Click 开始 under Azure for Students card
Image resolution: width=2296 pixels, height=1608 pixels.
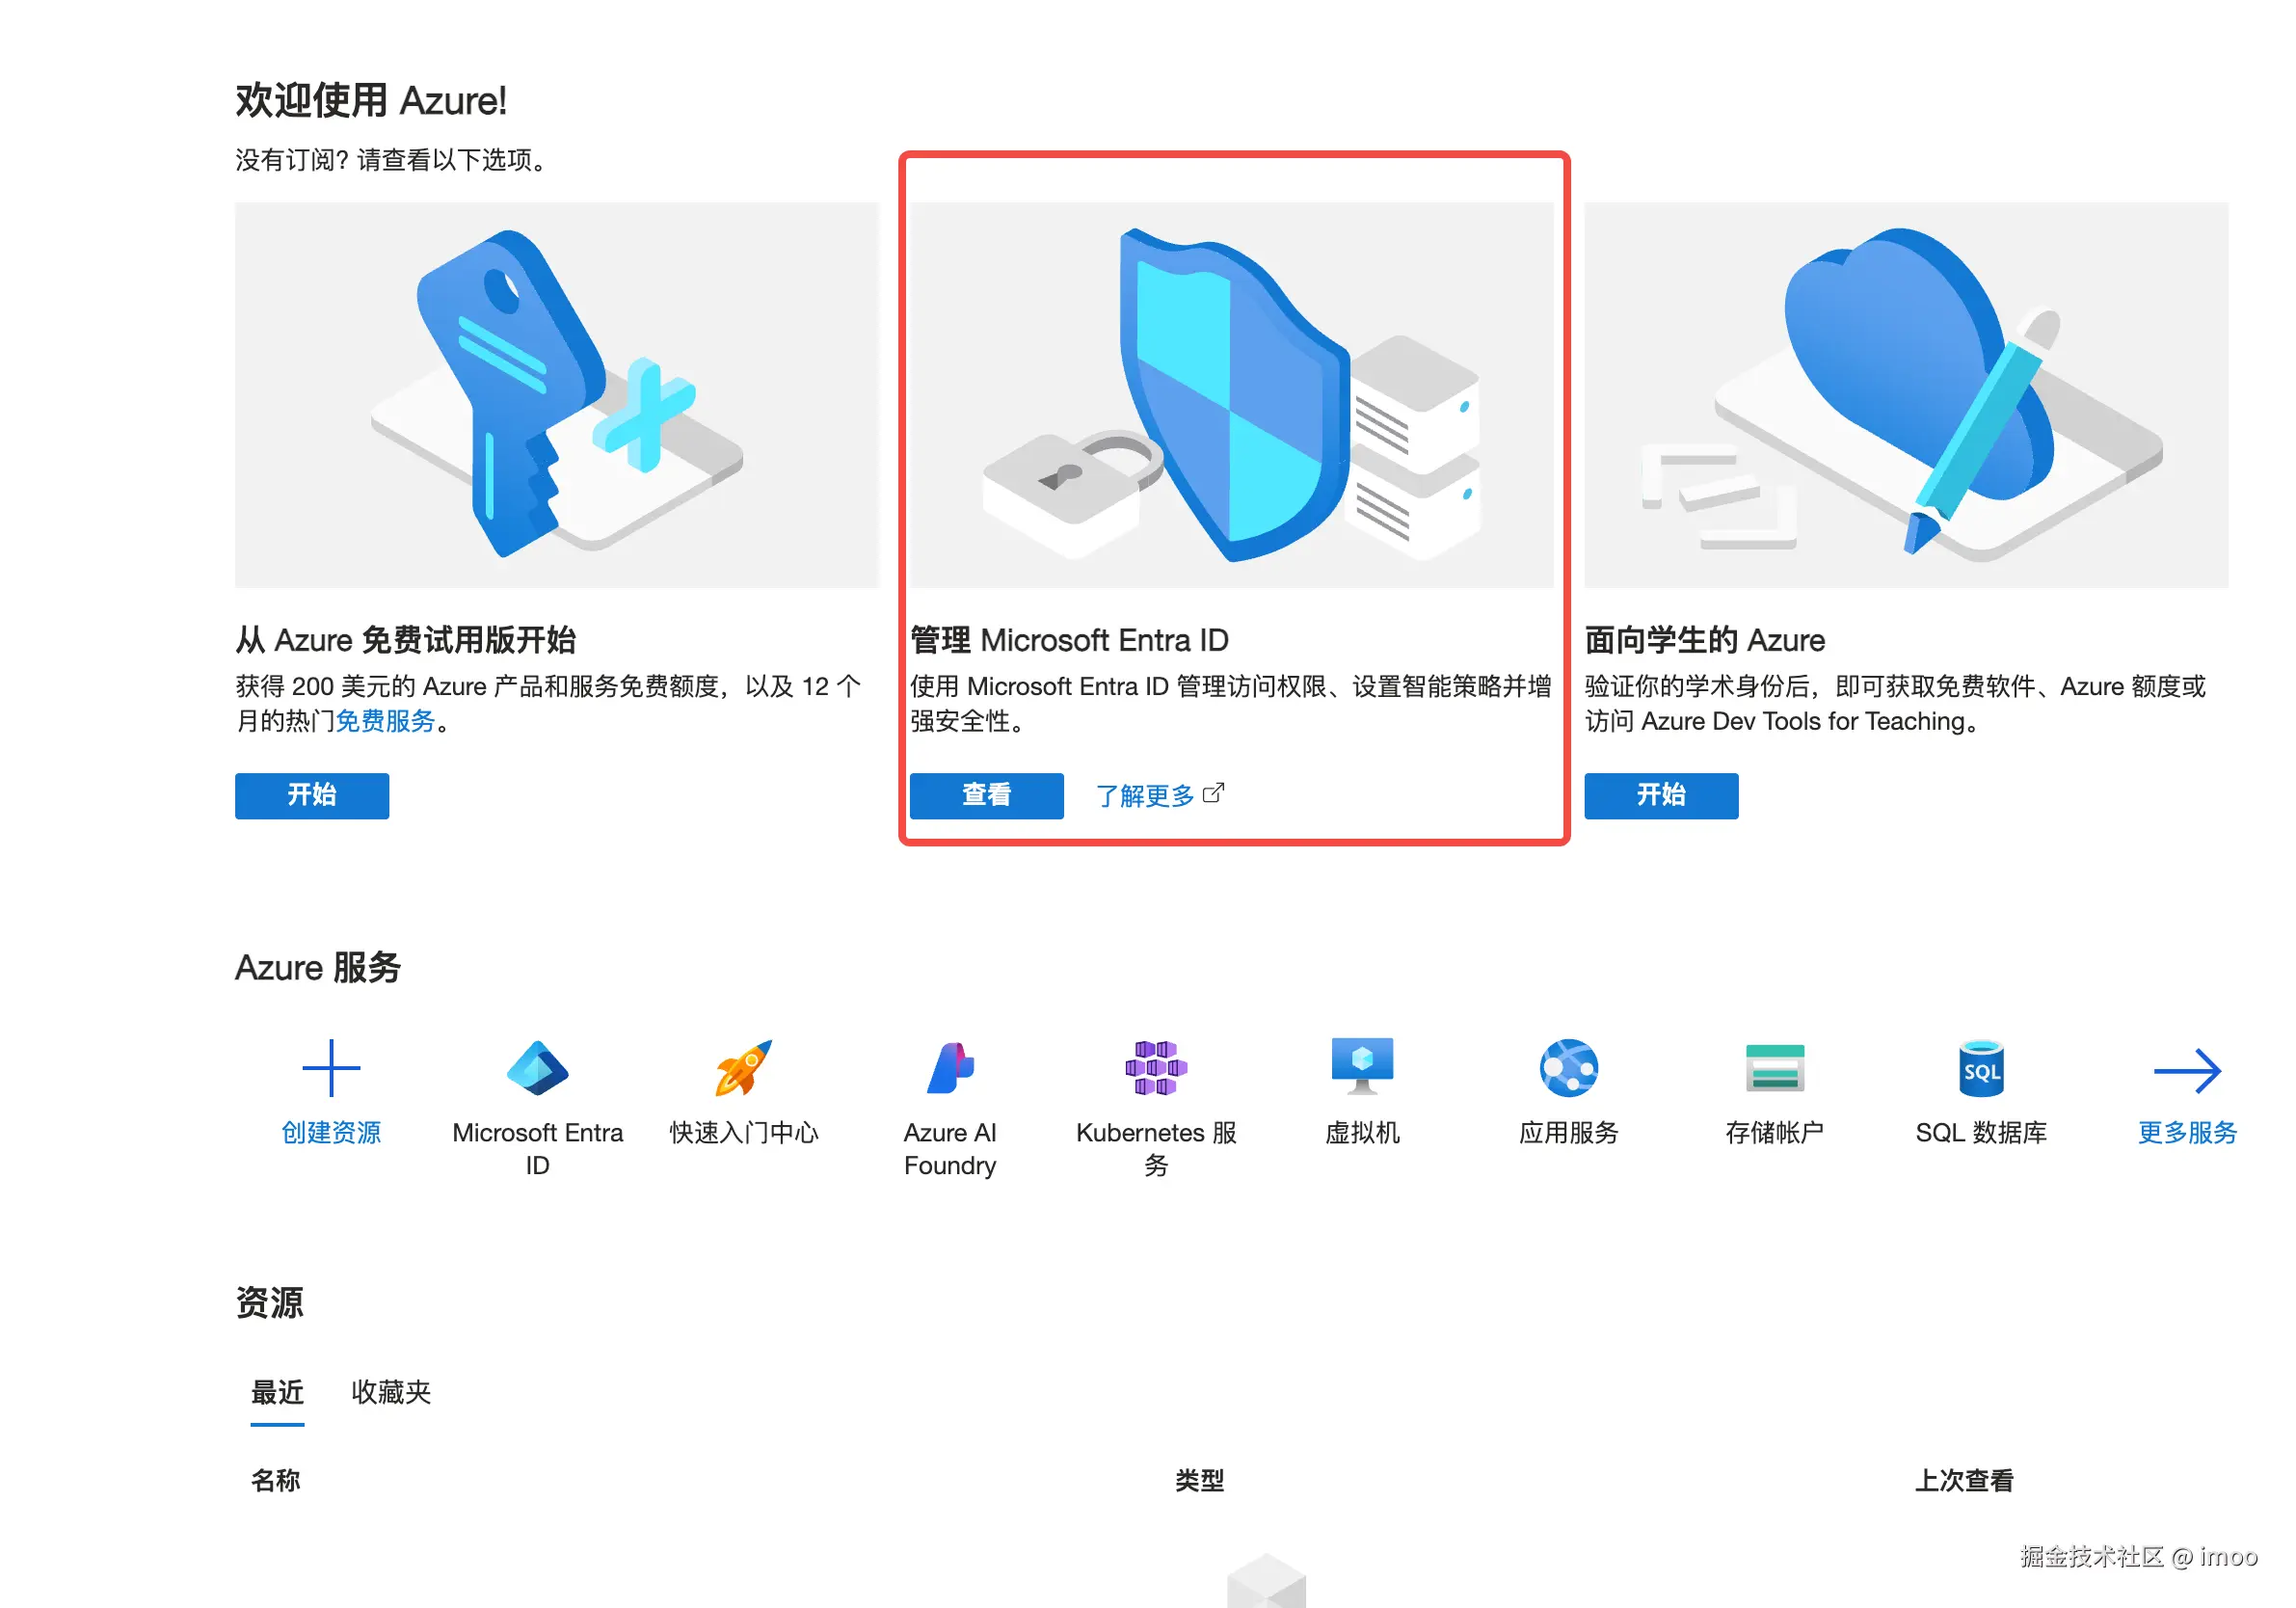pyautogui.click(x=1661, y=796)
